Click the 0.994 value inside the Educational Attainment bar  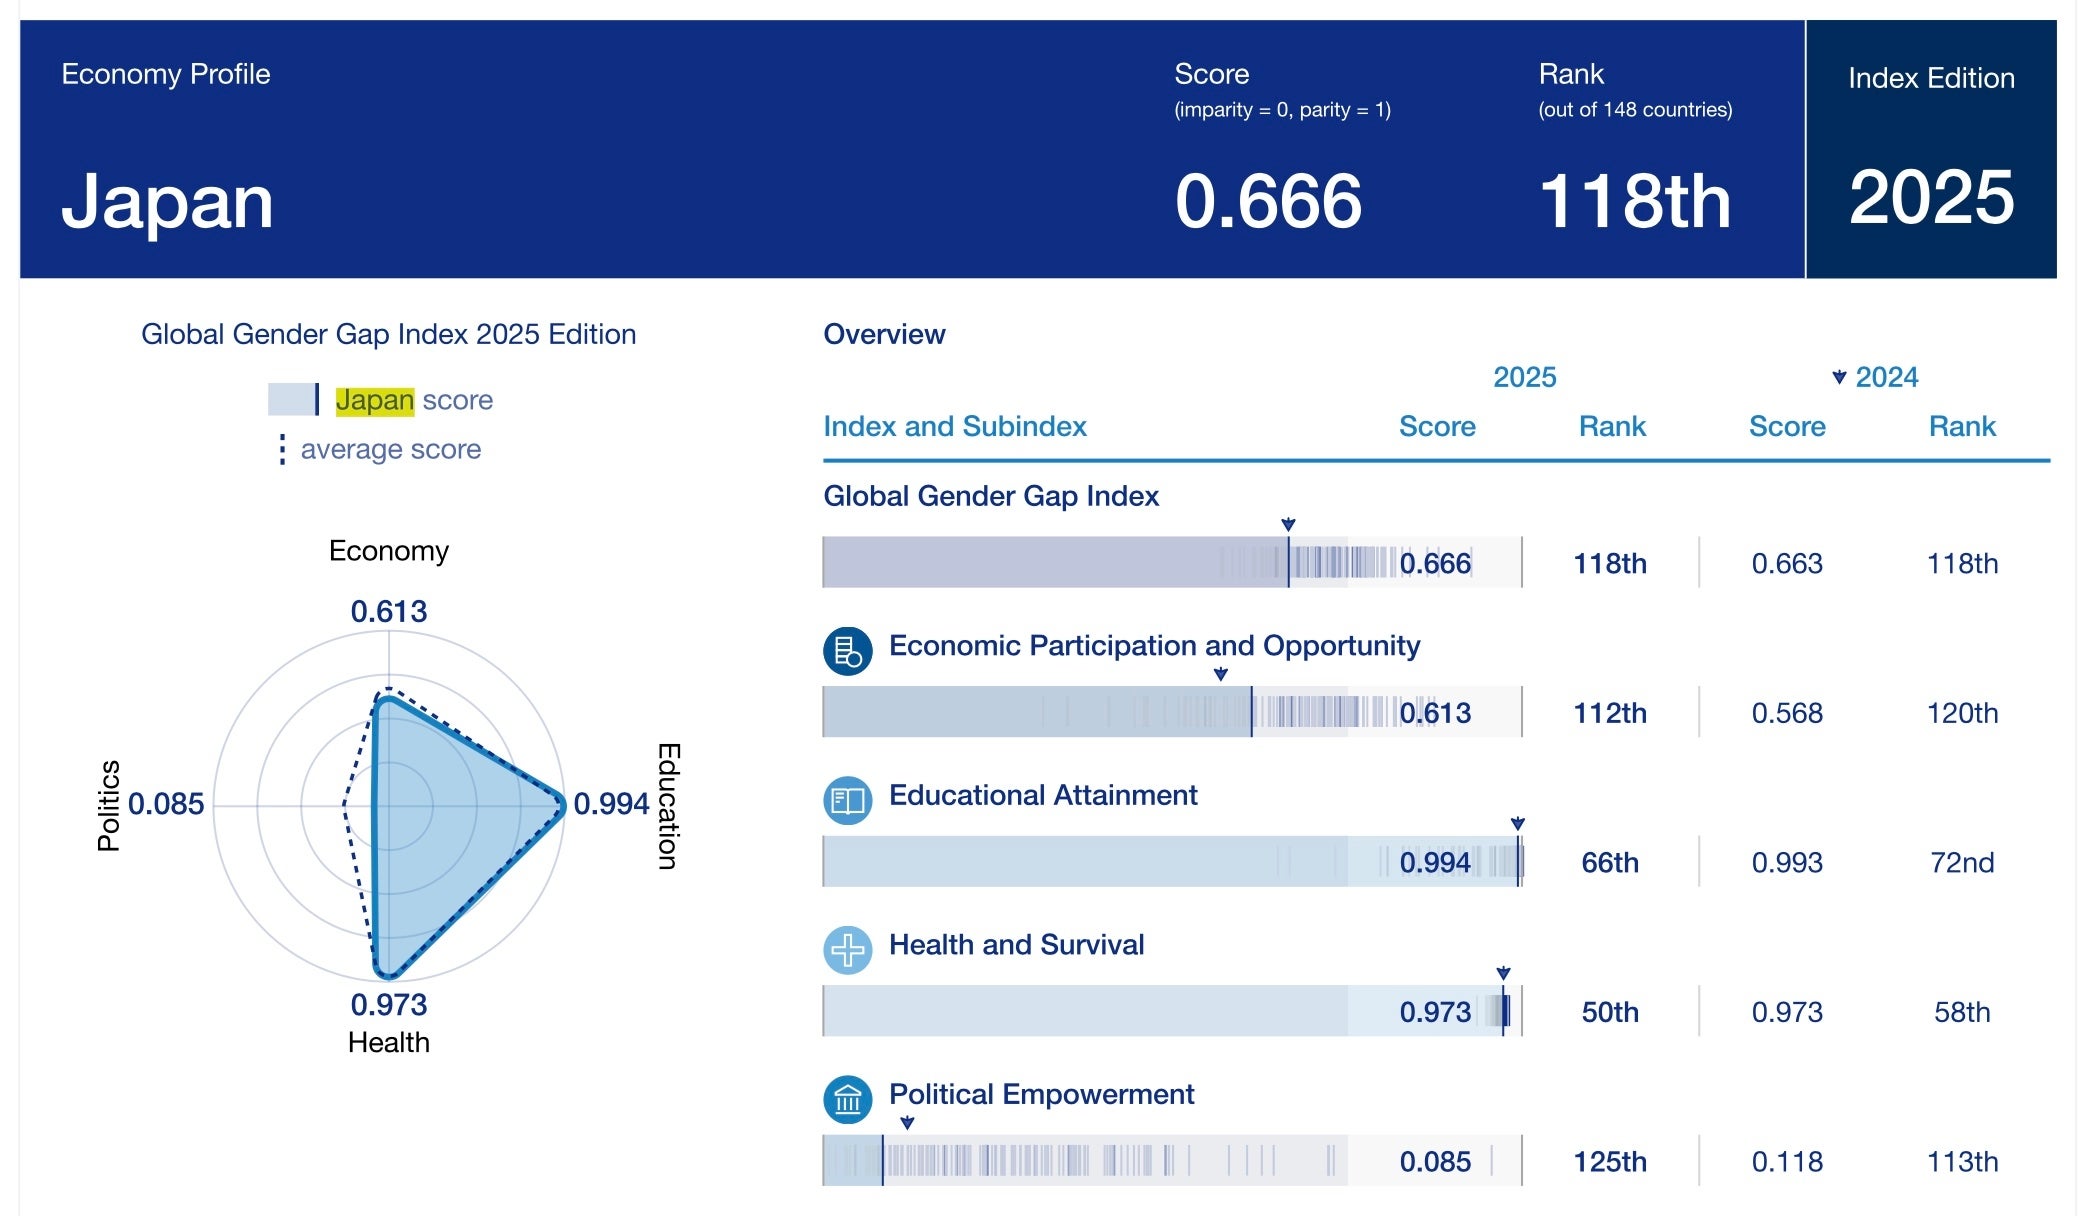1435,862
